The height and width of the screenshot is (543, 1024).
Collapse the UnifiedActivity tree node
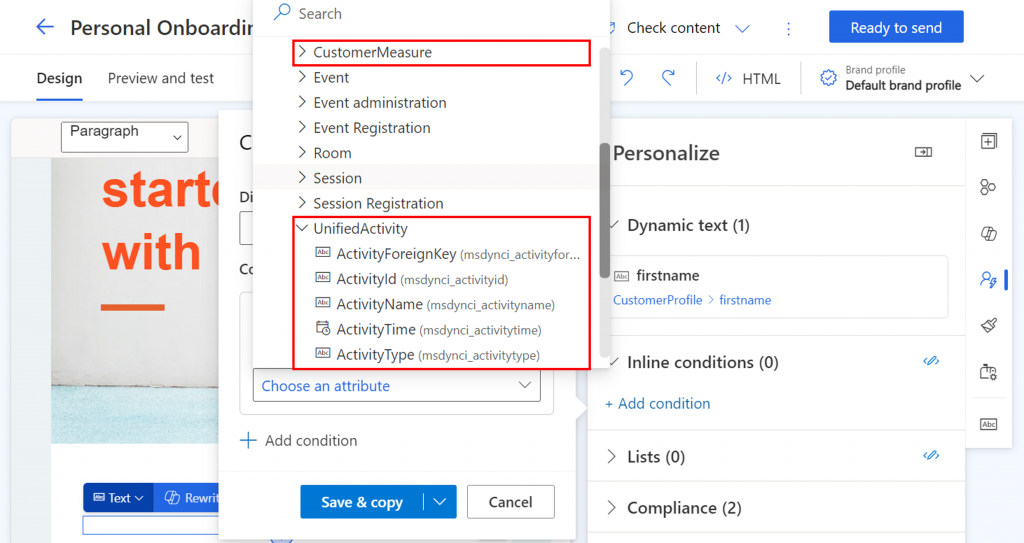coord(302,229)
